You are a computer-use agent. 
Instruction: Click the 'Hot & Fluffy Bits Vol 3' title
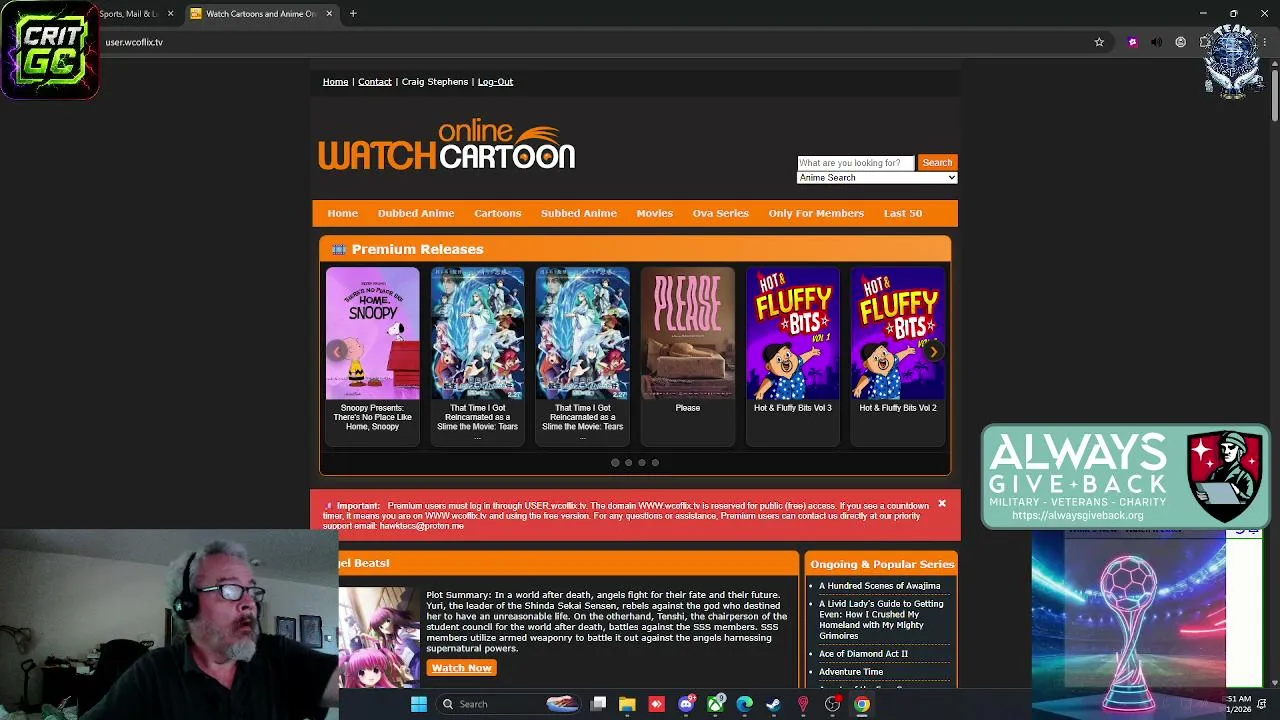pyautogui.click(x=793, y=408)
